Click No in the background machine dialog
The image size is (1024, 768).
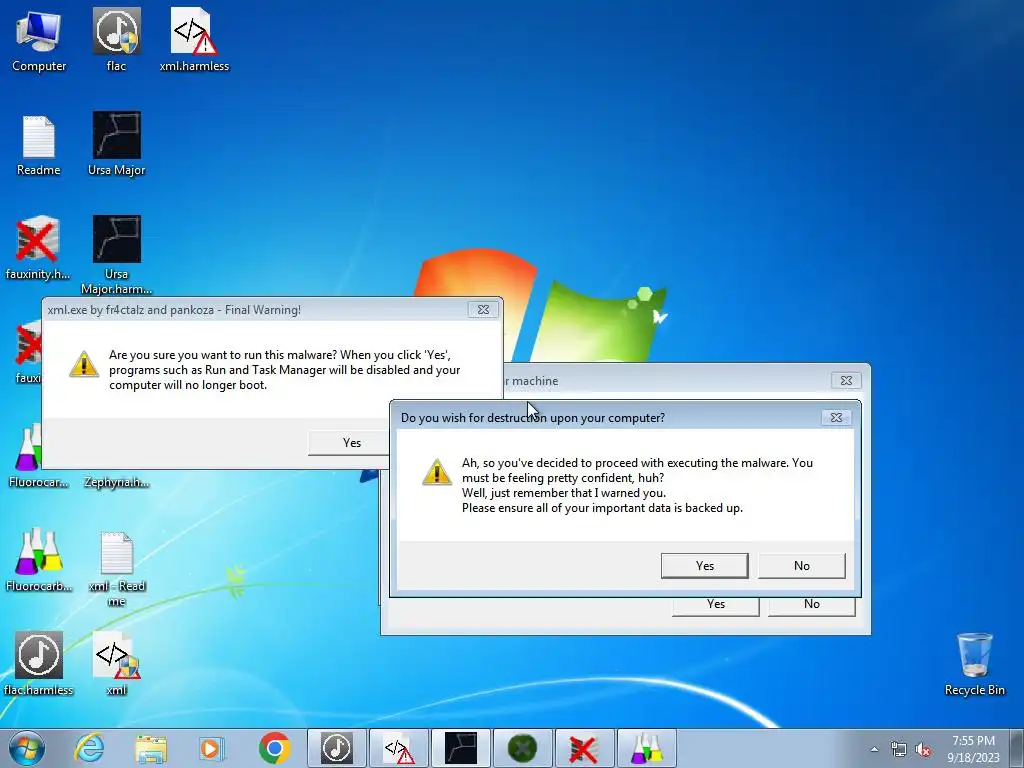812,607
